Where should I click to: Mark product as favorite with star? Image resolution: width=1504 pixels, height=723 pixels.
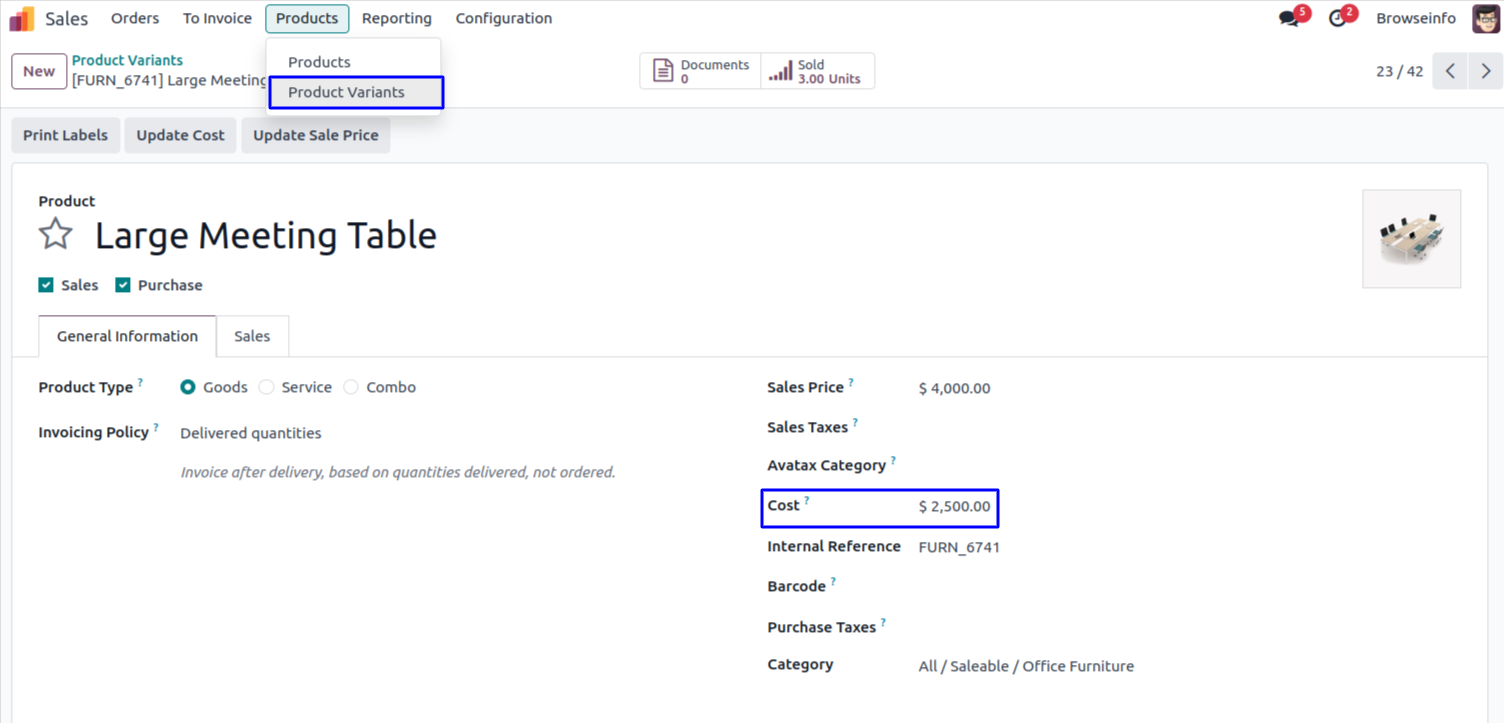click(56, 235)
